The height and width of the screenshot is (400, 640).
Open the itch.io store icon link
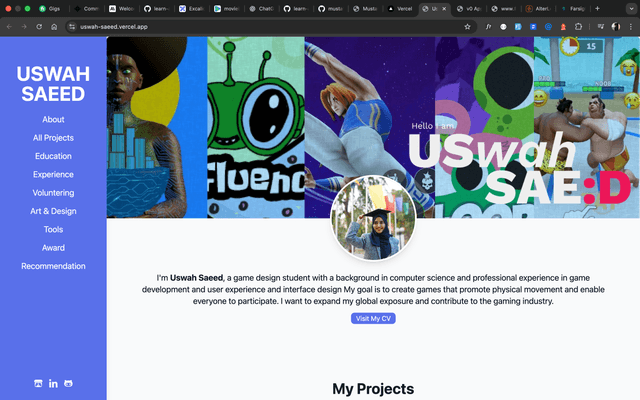[x=39, y=384]
